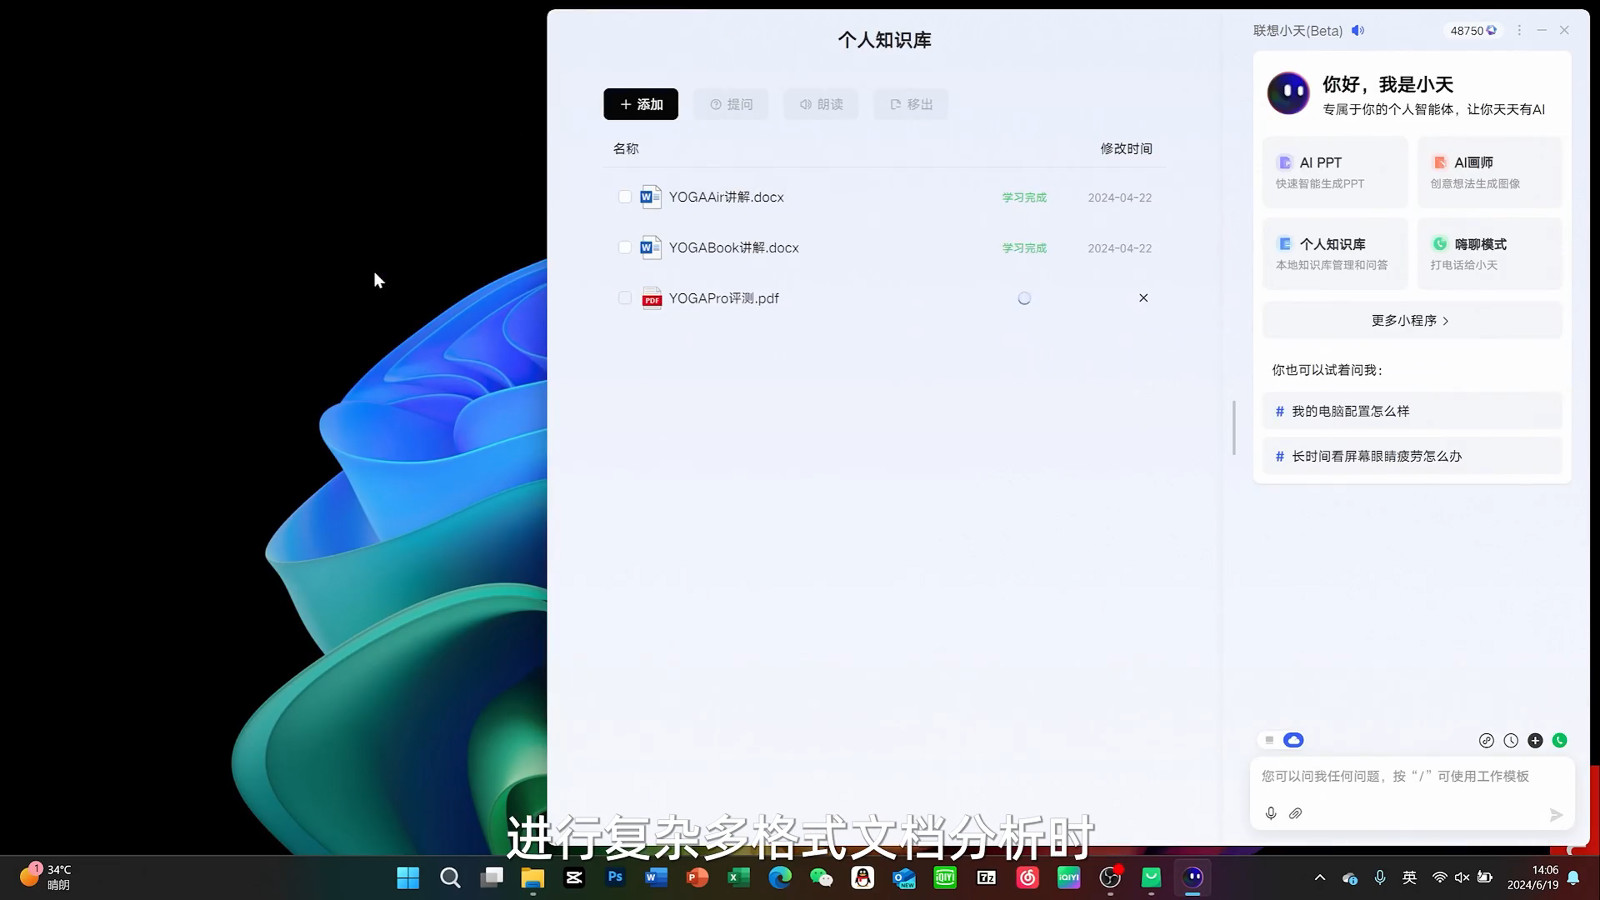Open PowerPoint from the taskbar
The height and width of the screenshot is (900, 1600).
point(697,878)
